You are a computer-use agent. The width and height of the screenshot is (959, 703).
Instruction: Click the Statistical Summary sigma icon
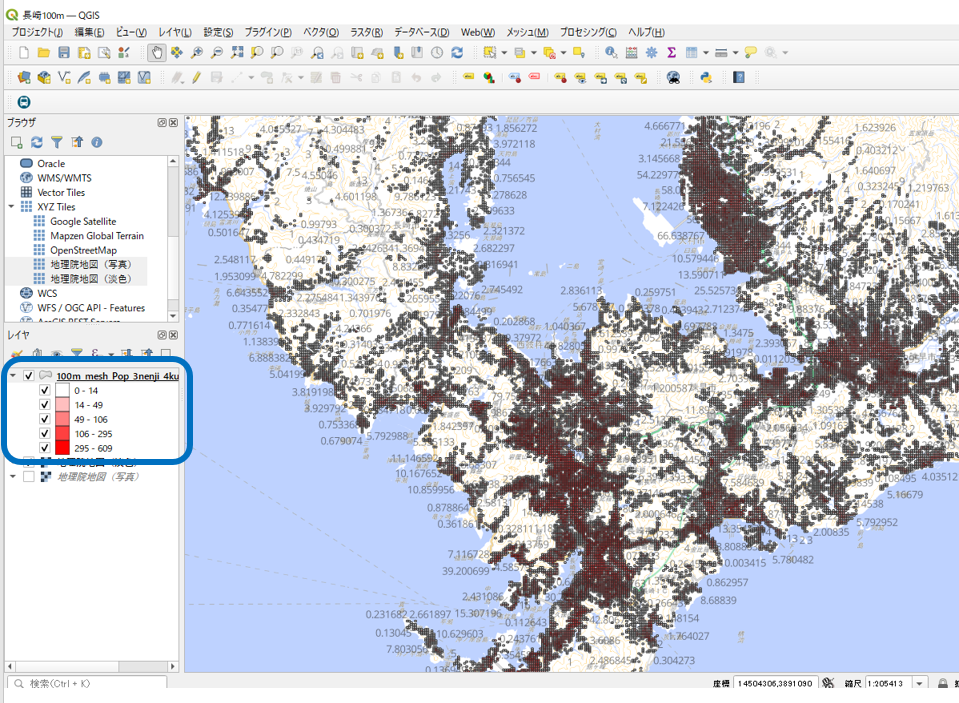tap(672, 53)
